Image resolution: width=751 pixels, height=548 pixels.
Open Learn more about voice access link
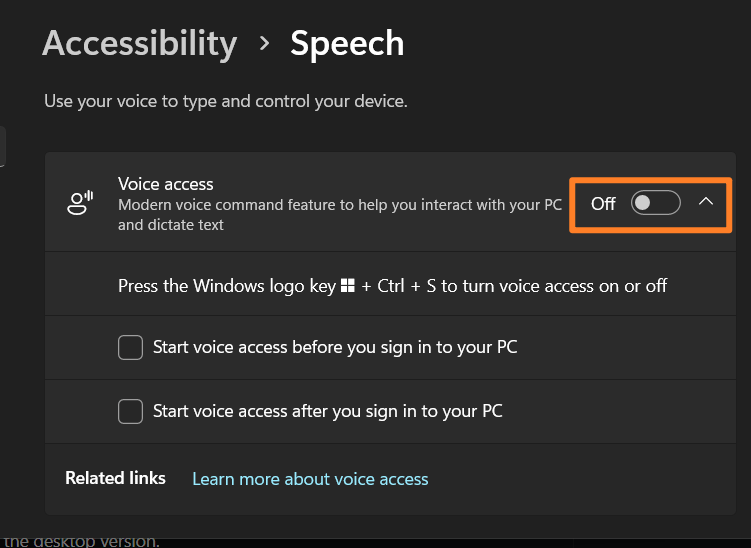[310, 479]
